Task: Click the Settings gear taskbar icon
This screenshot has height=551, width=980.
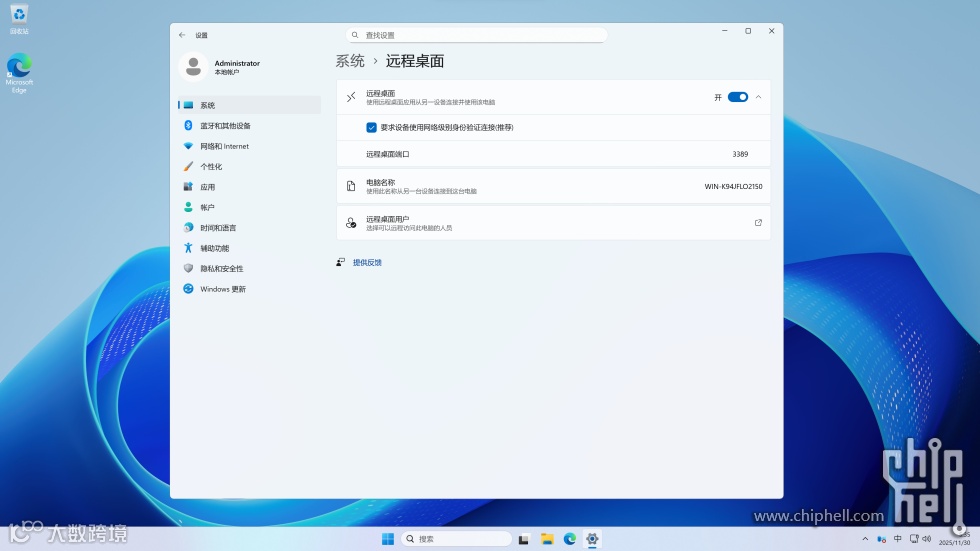Action: [592, 539]
